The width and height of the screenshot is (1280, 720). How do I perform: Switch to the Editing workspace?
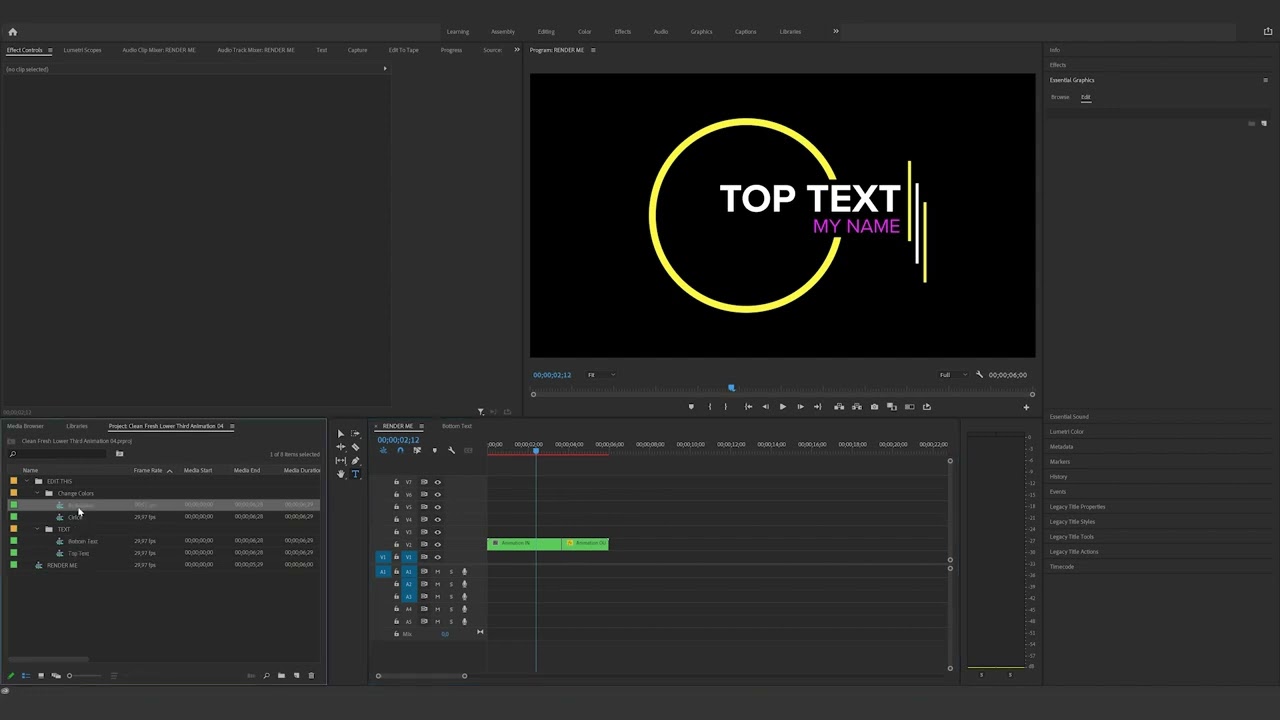(546, 32)
